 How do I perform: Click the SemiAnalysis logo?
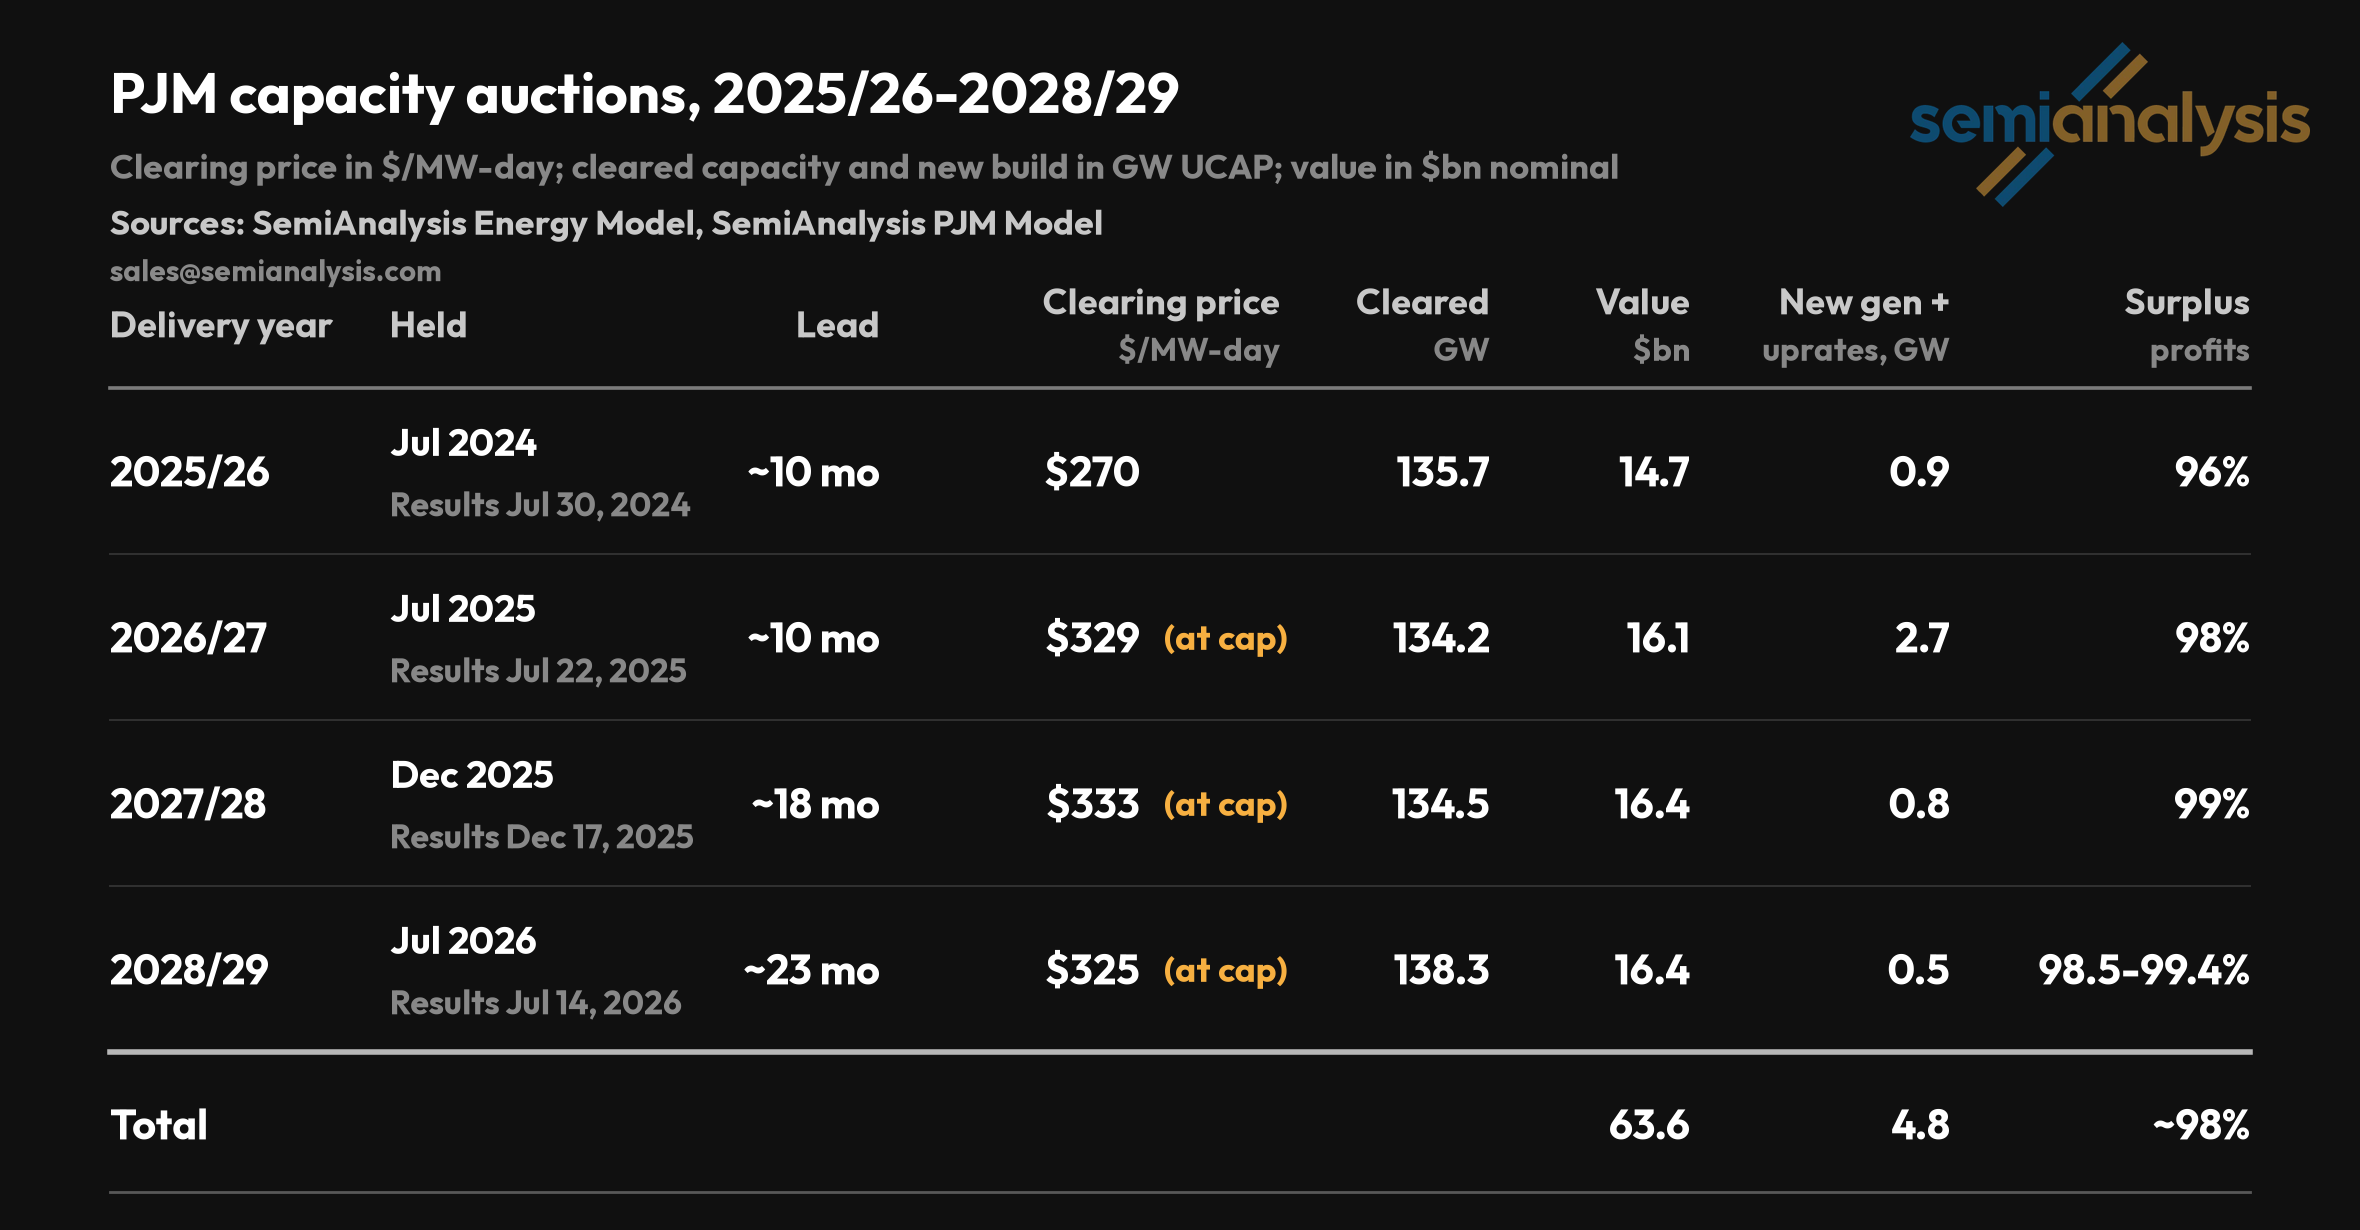point(2110,124)
